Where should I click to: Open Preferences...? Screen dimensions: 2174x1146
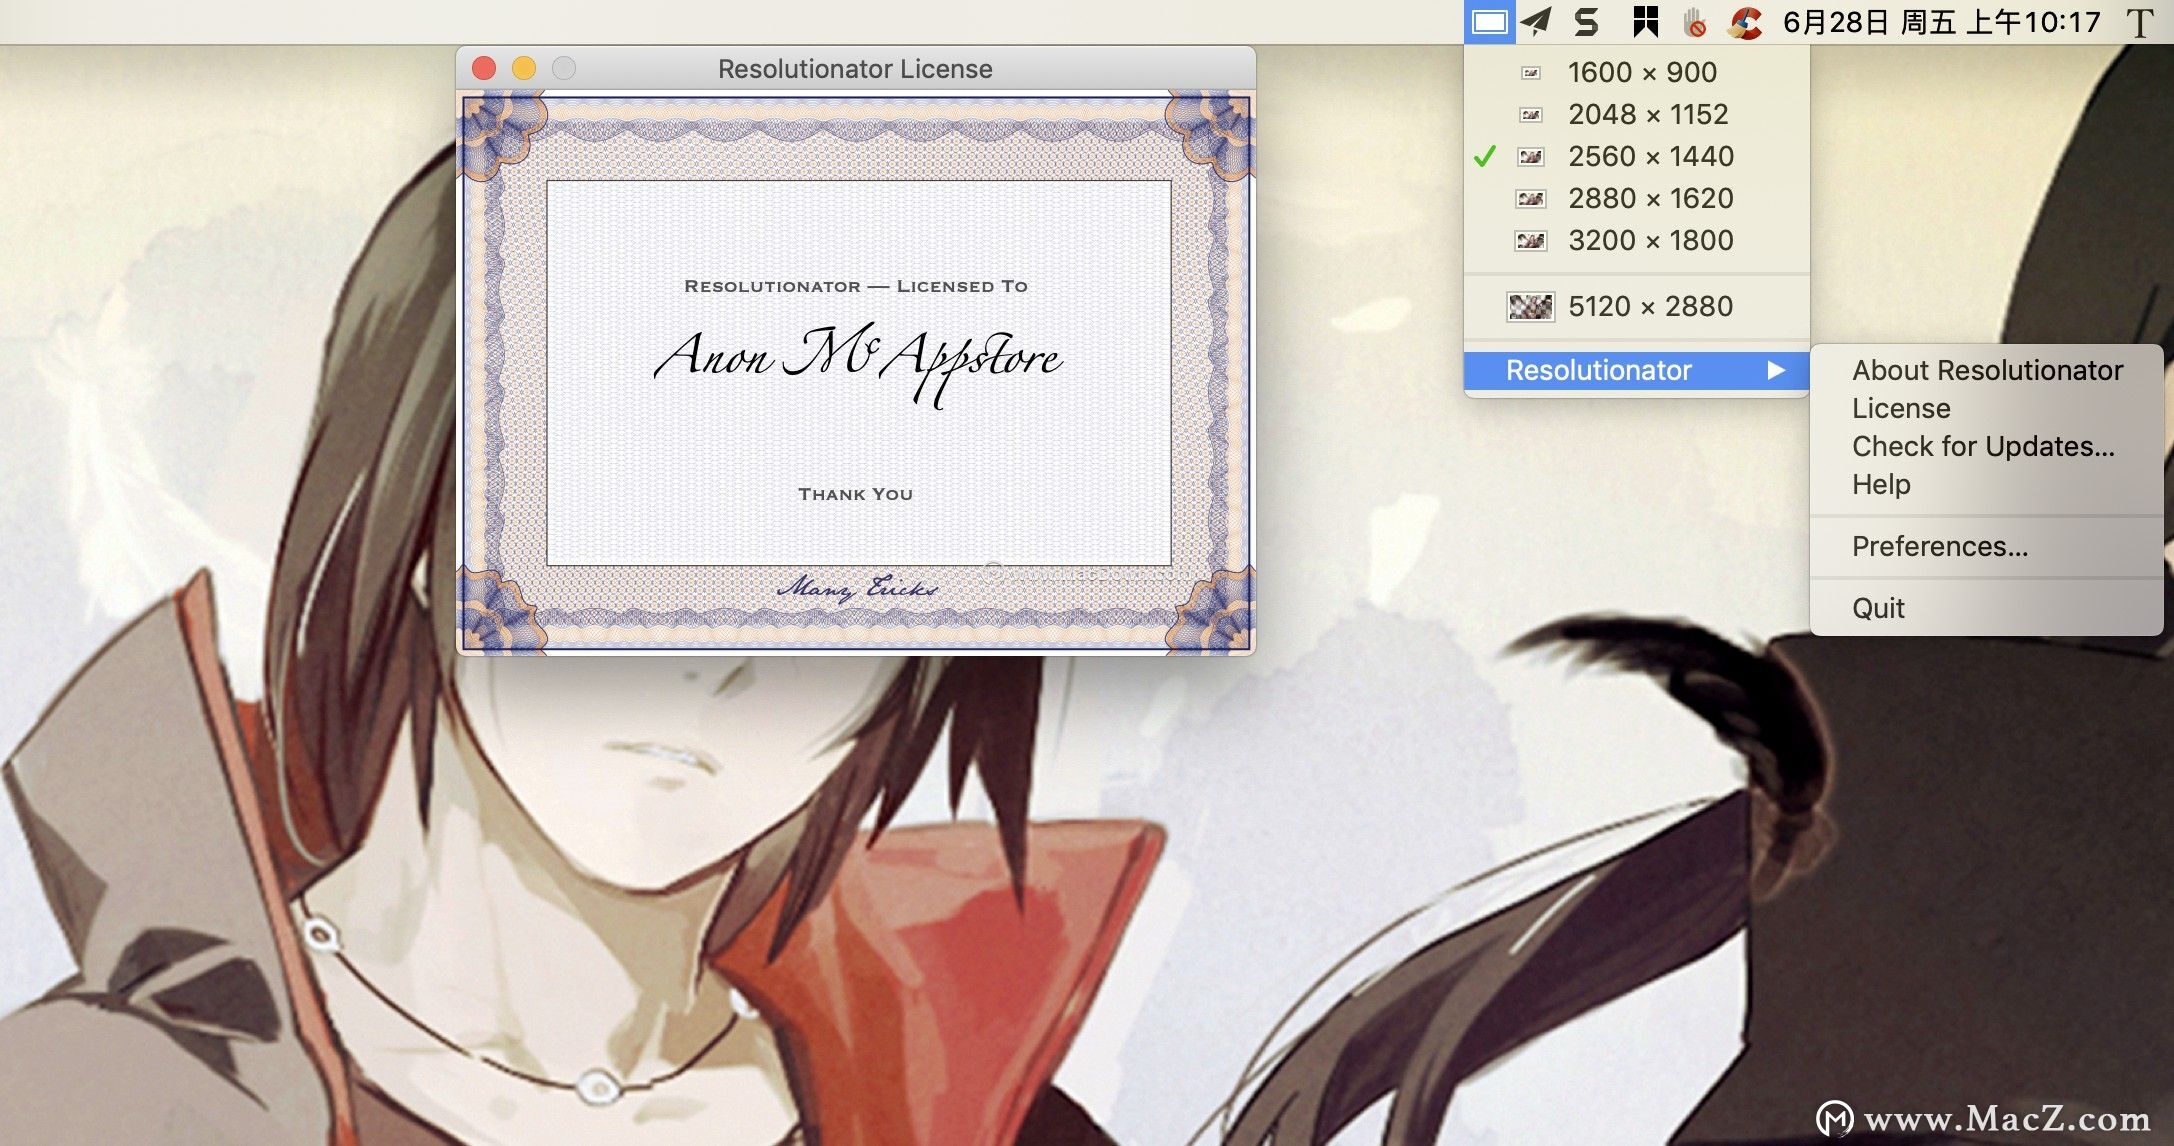tap(1987, 546)
